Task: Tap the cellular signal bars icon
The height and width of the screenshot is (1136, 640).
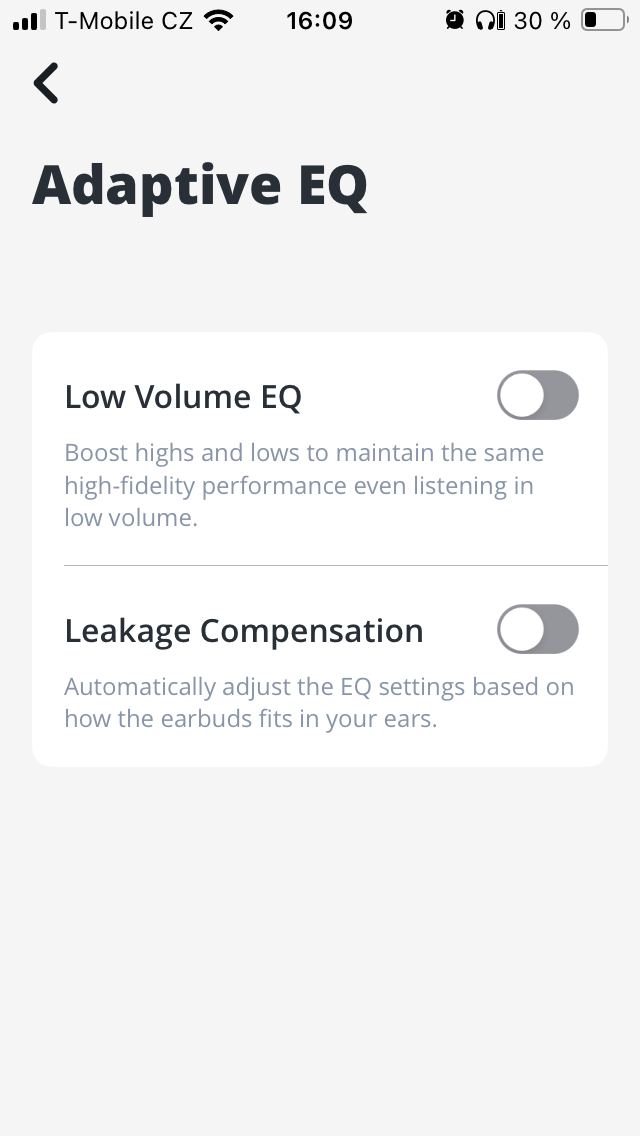Action: tap(30, 20)
